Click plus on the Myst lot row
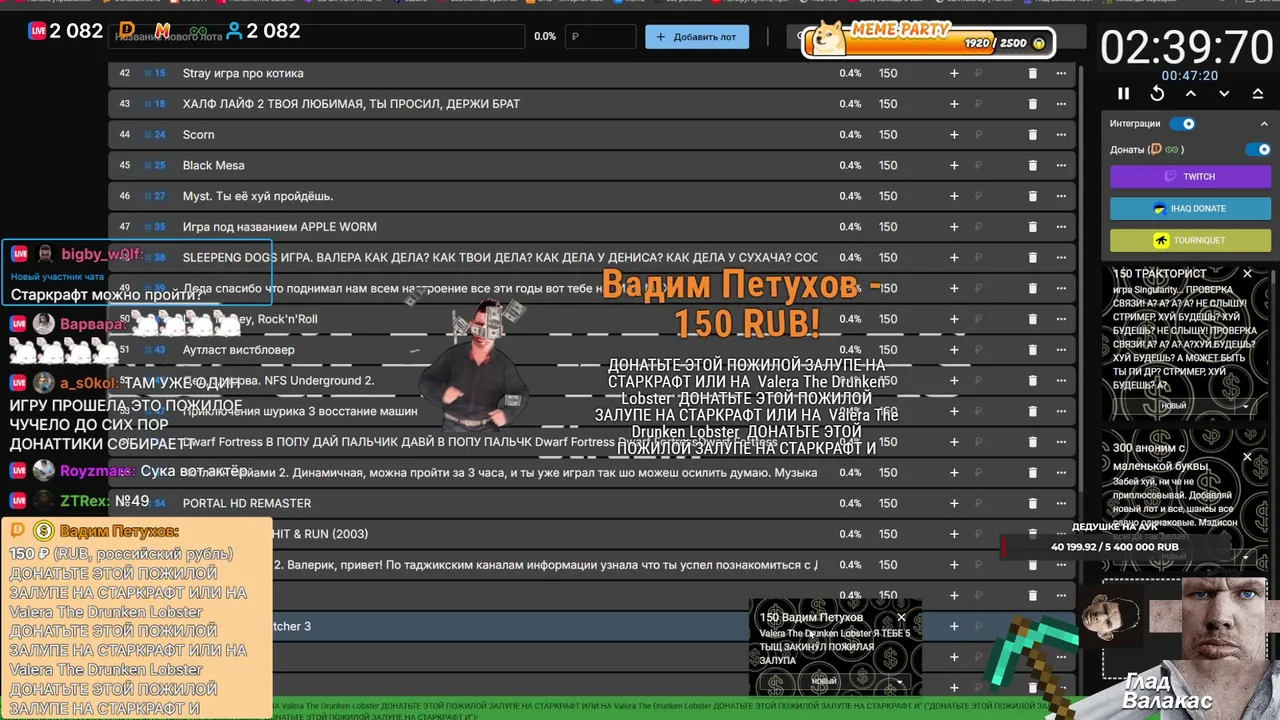The height and width of the screenshot is (720, 1280). pyautogui.click(x=954, y=196)
